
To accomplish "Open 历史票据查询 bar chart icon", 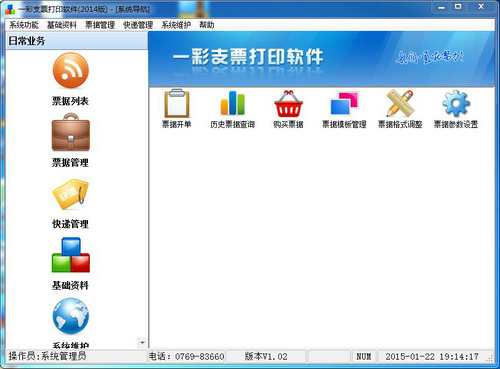I will (x=232, y=103).
